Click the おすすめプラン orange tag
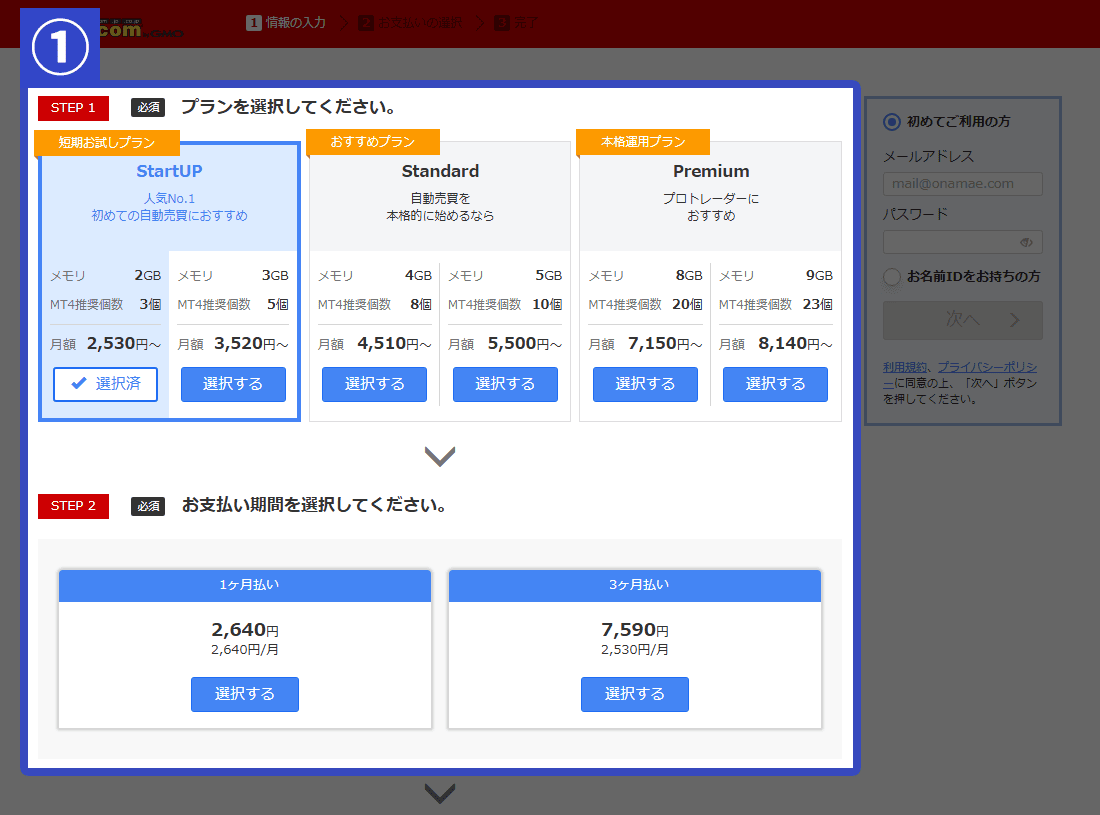1100x815 pixels. coord(373,142)
